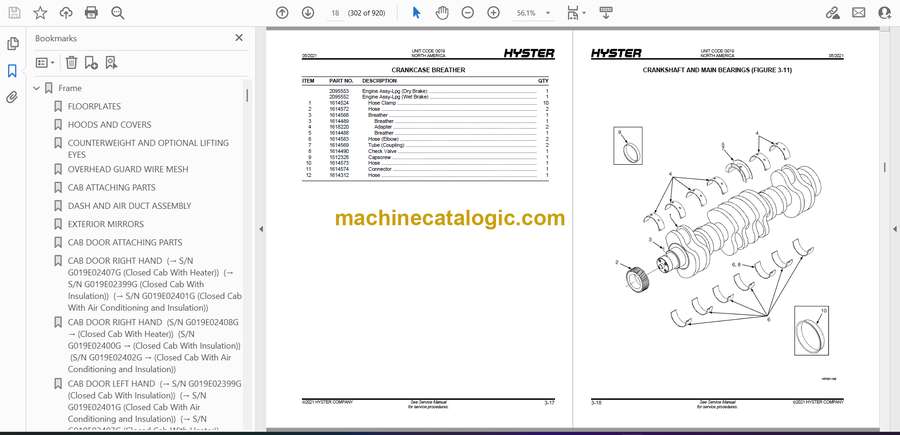Click the Hose Clamp row in parts table
This screenshot has width=900, height=435.
pyautogui.click(x=425, y=103)
